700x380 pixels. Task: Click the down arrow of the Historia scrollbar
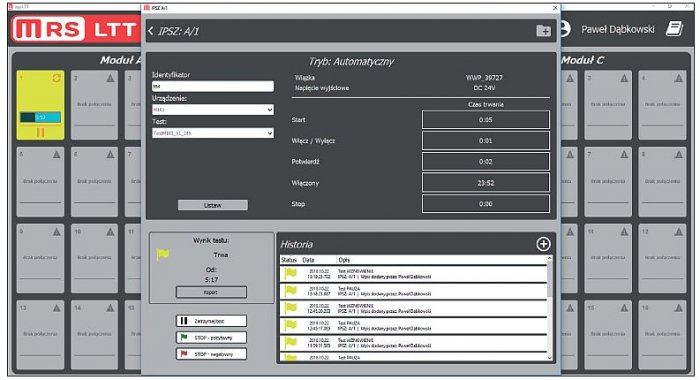(x=549, y=357)
